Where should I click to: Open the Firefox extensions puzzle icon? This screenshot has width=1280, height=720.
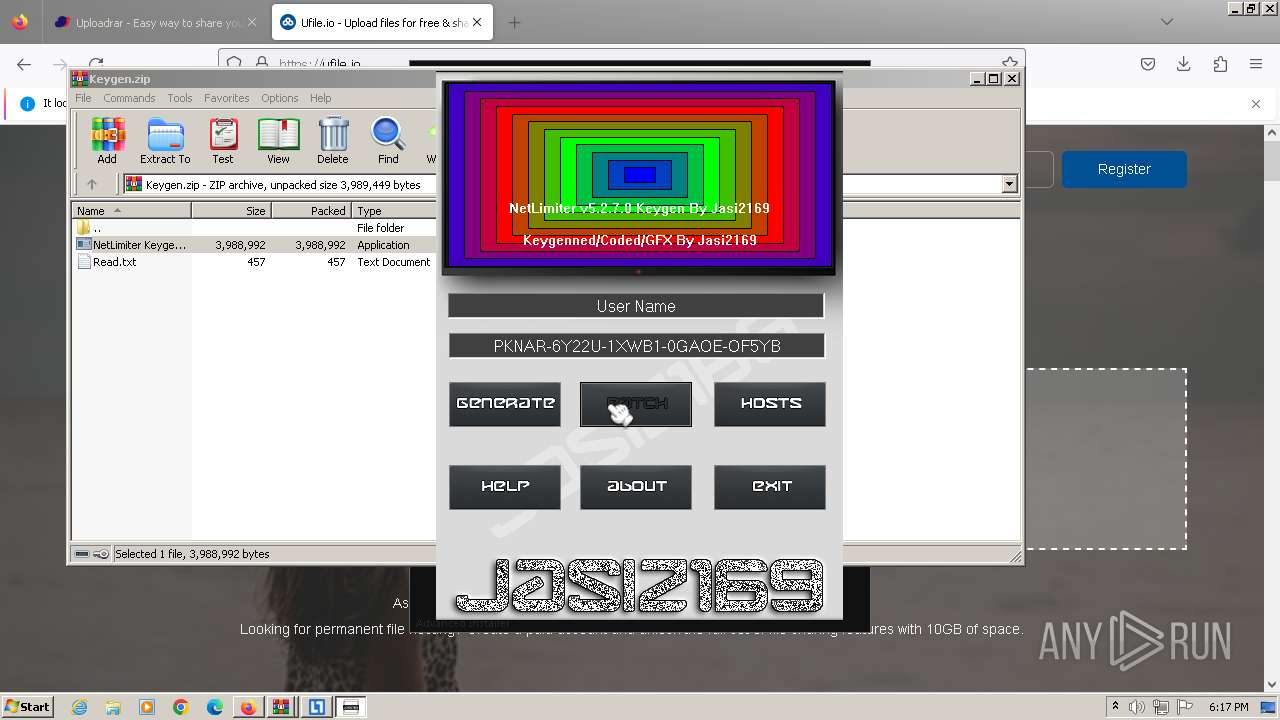point(1220,64)
